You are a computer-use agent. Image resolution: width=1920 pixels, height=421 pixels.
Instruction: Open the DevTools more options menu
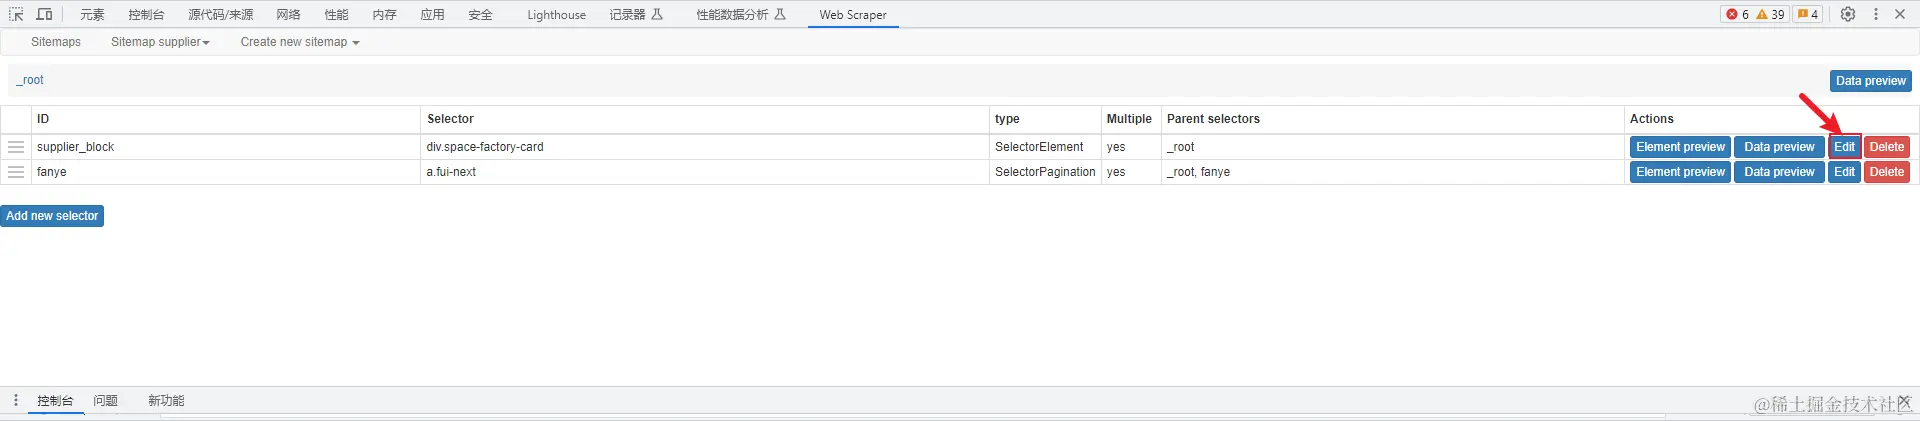[1876, 14]
